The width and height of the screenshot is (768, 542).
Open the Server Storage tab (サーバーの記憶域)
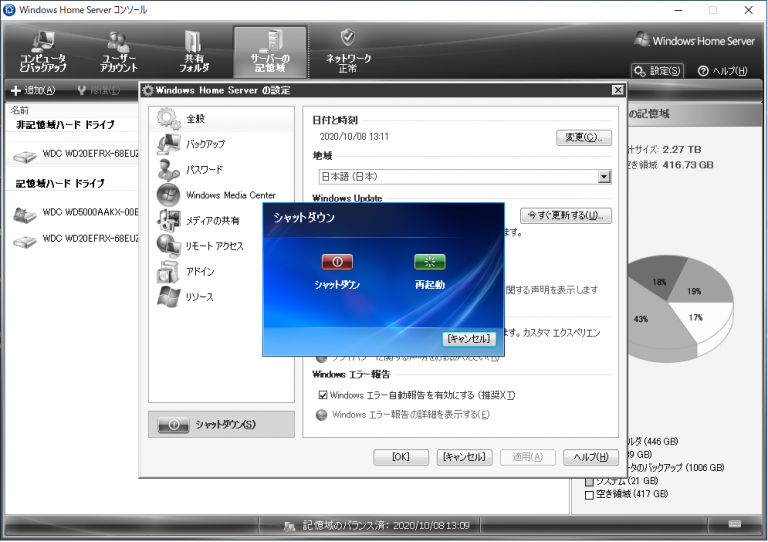pos(270,52)
